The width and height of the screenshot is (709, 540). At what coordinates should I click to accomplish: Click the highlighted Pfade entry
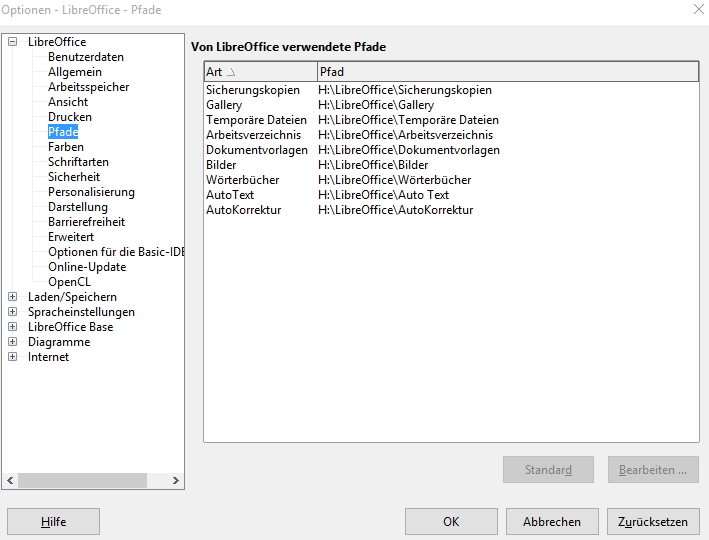(63, 132)
